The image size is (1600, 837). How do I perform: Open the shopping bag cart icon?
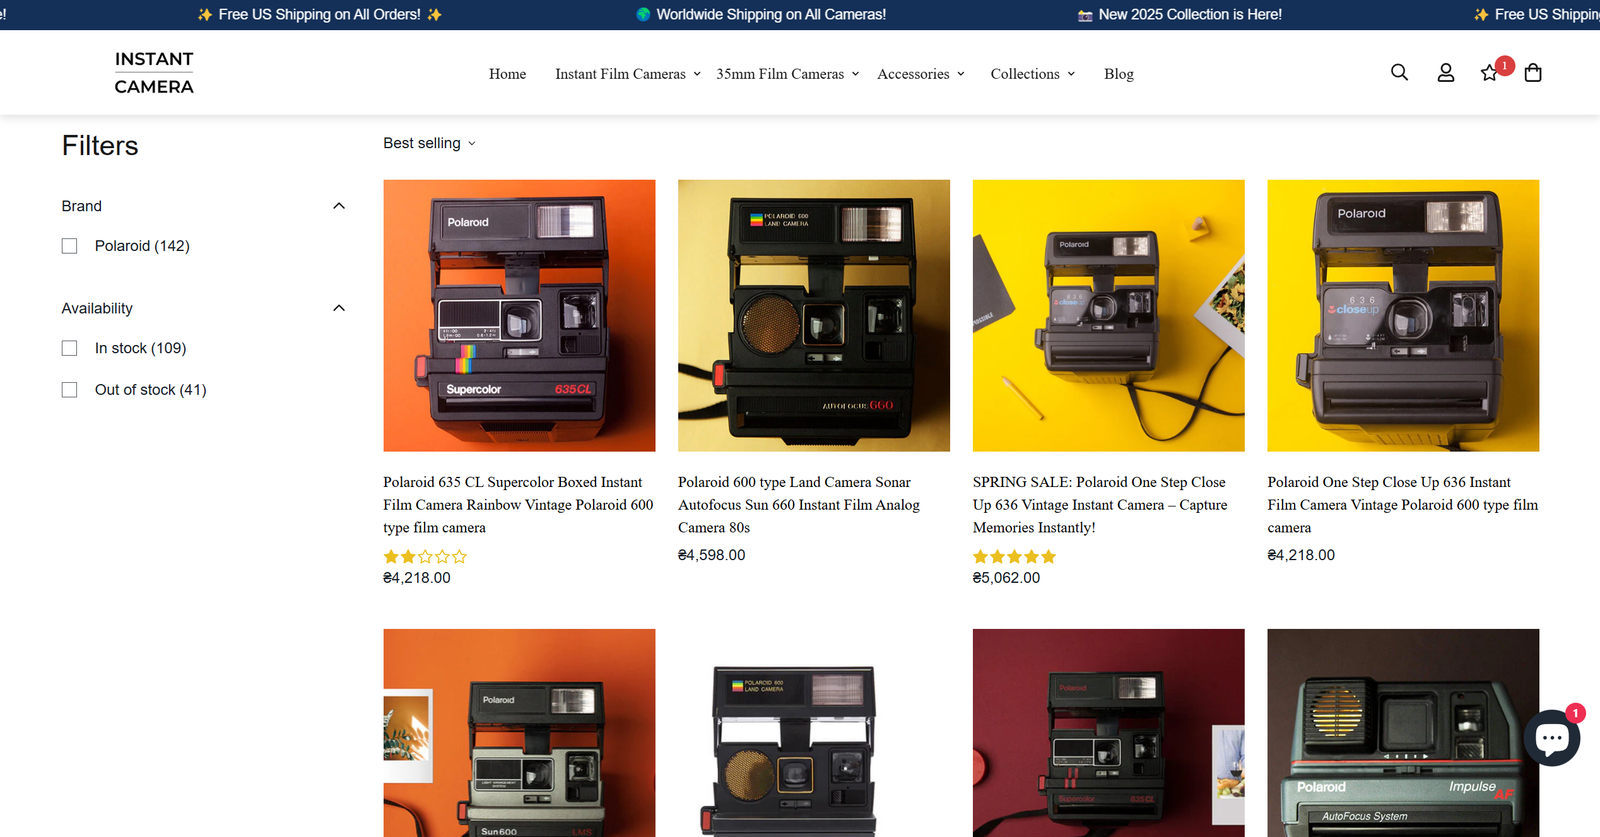click(1532, 73)
